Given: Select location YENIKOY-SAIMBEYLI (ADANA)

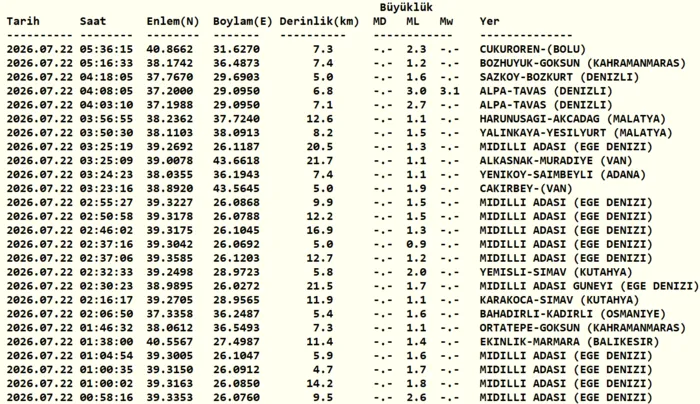Looking at the screenshot, I should pos(562,175).
